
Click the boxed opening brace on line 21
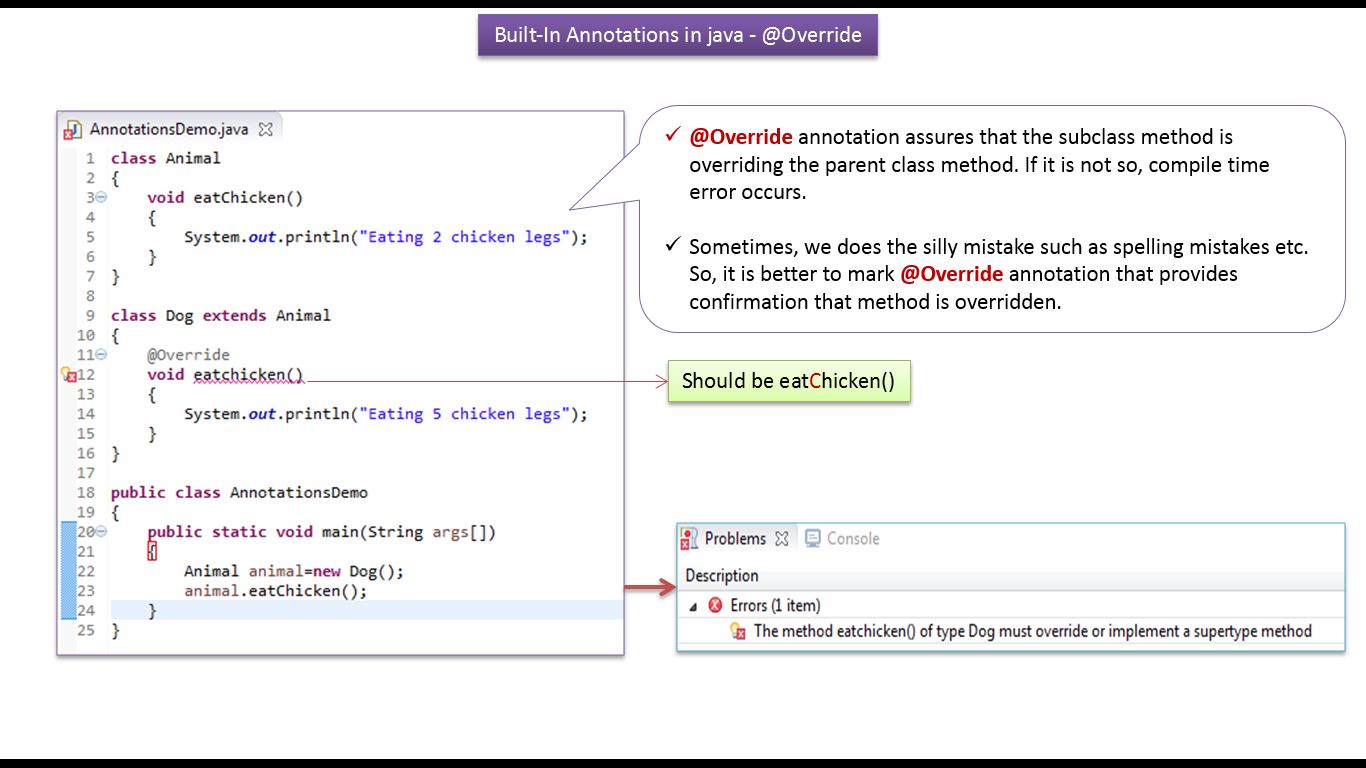click(152, 552)
